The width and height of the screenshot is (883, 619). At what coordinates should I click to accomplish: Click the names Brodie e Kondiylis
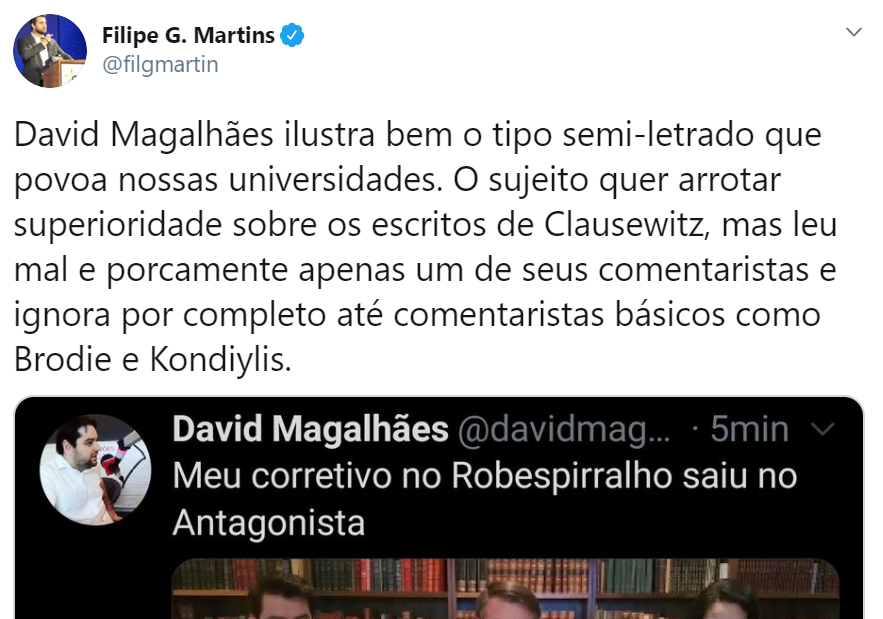(153, 359)
